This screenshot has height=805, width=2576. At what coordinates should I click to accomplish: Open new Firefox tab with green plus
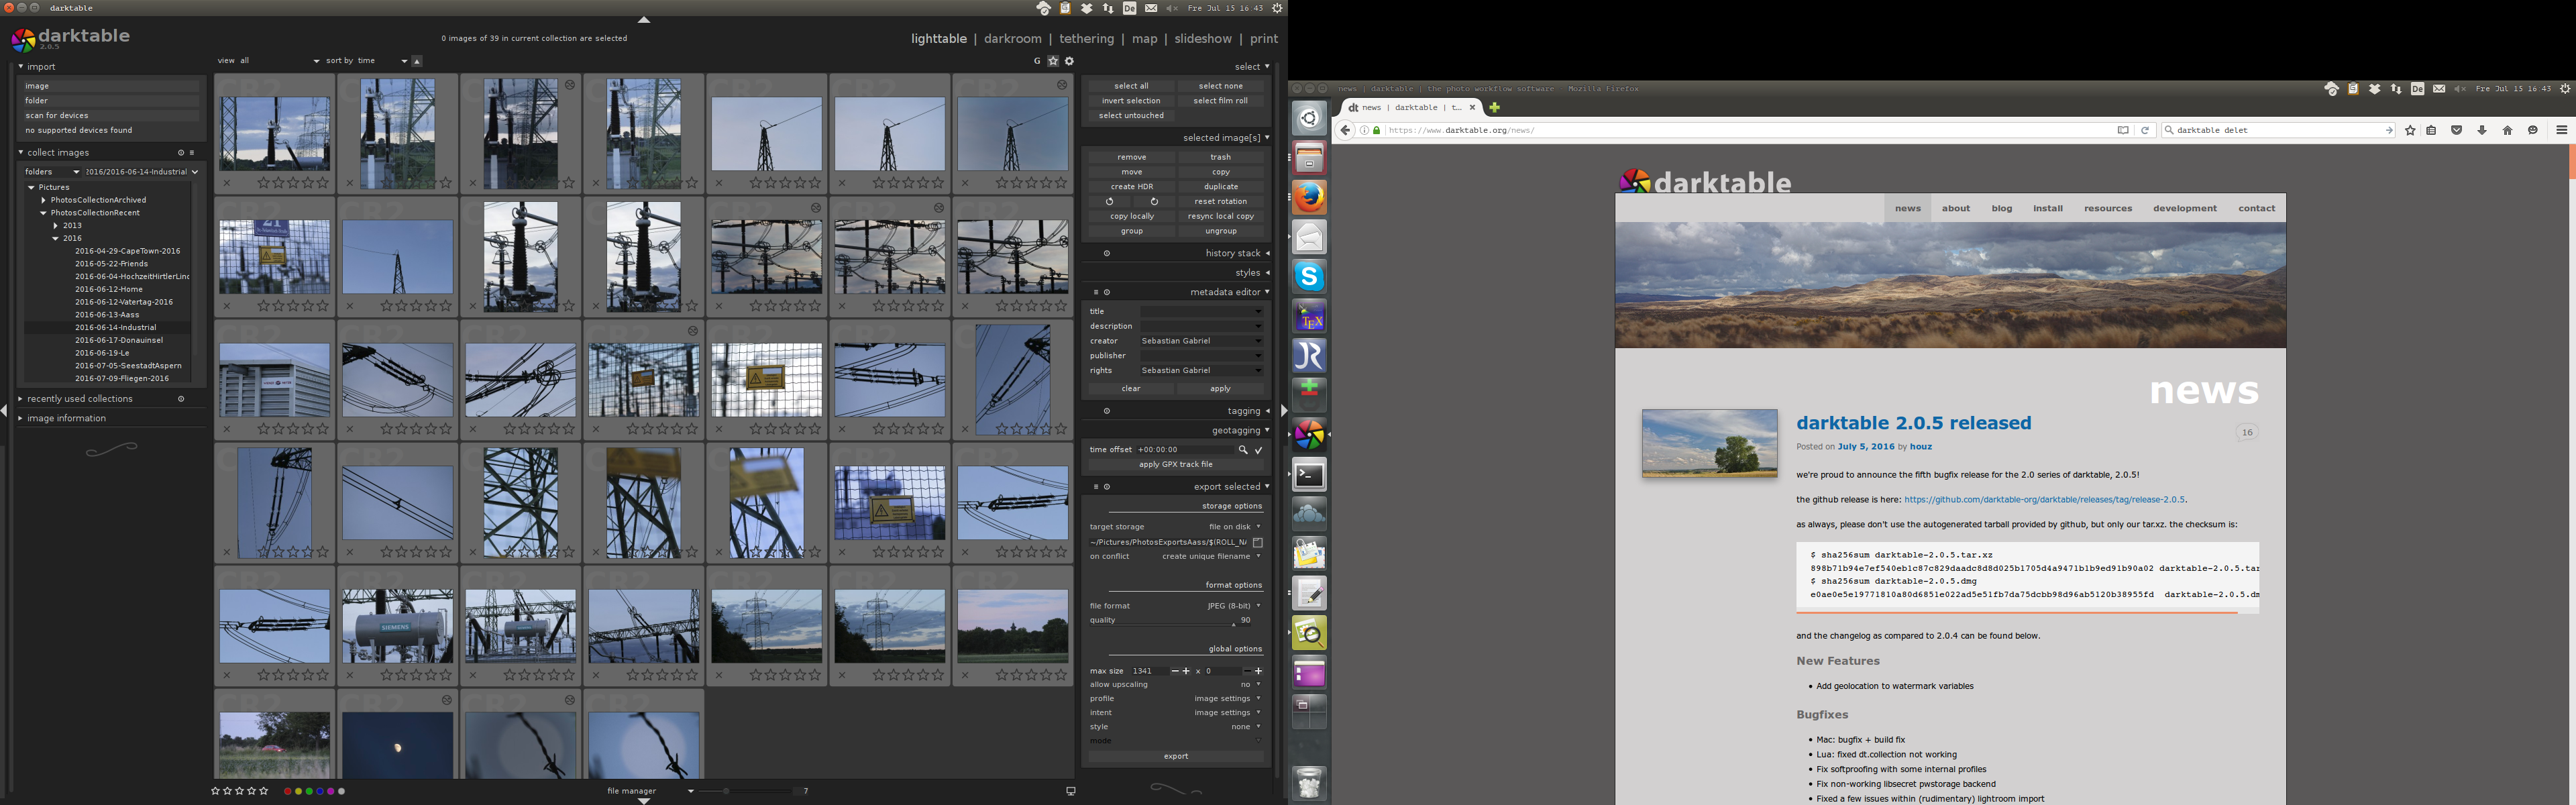coord(1494,107)
